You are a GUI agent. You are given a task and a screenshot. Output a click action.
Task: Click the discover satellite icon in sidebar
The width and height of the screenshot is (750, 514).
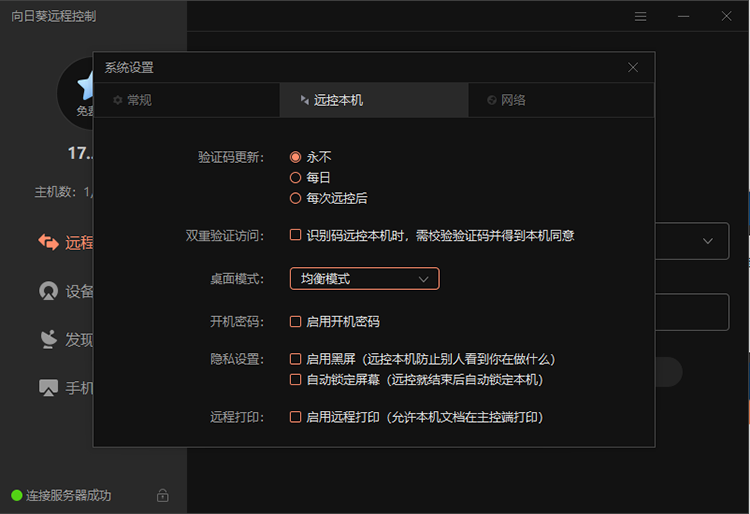coord(48,339)
